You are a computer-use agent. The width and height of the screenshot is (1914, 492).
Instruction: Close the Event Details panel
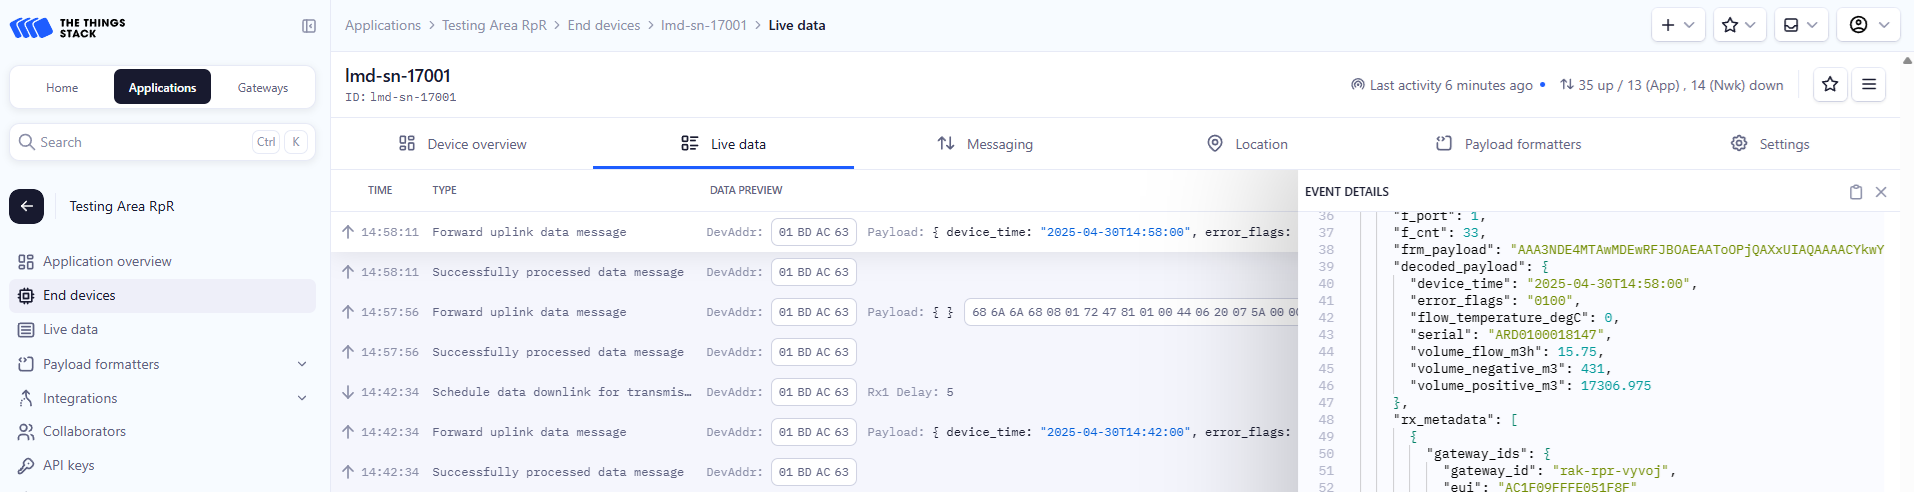(1881, 192)
